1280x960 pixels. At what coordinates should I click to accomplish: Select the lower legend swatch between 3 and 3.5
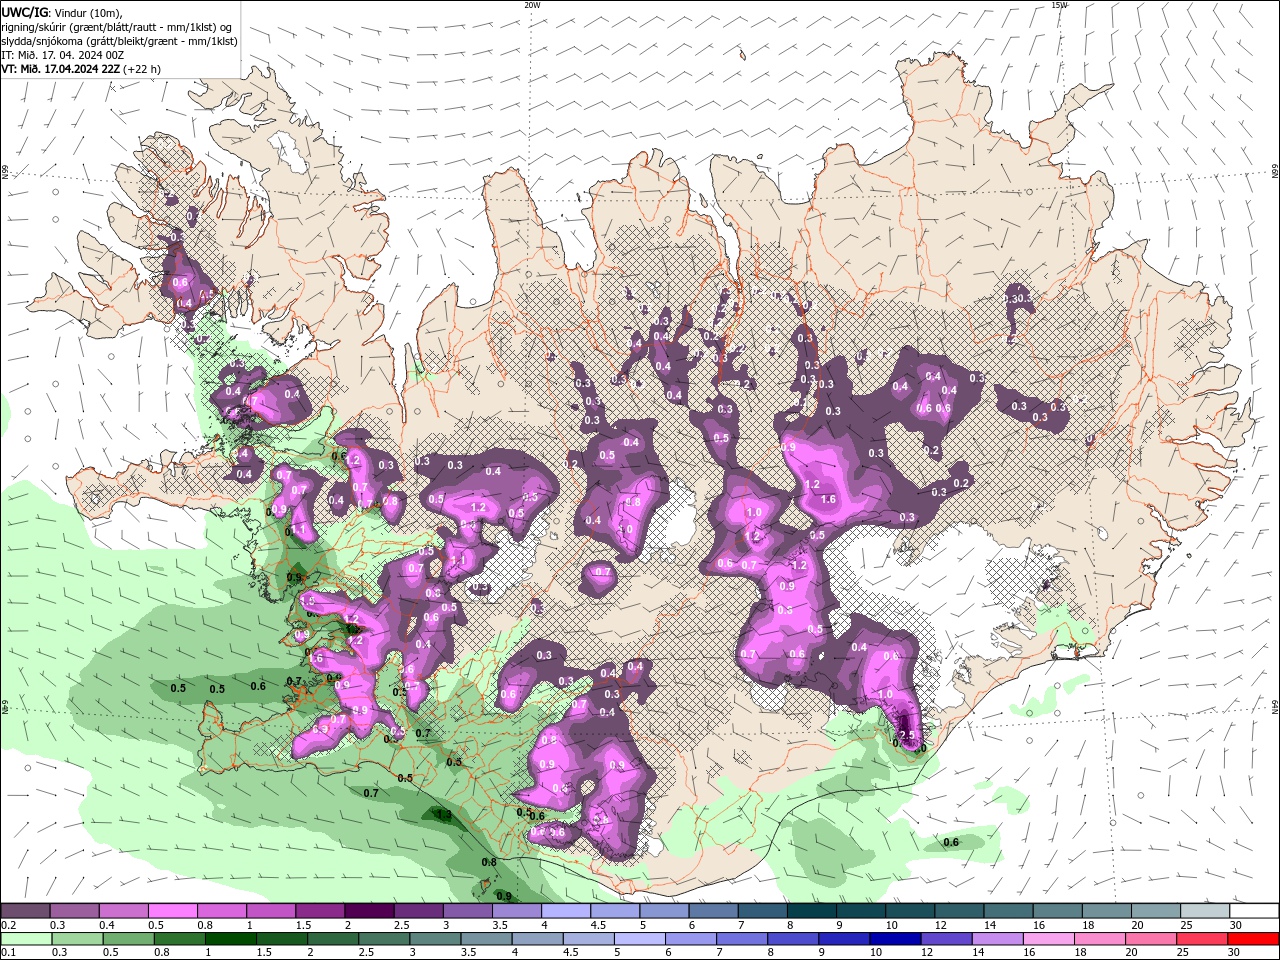click(434, 939)
